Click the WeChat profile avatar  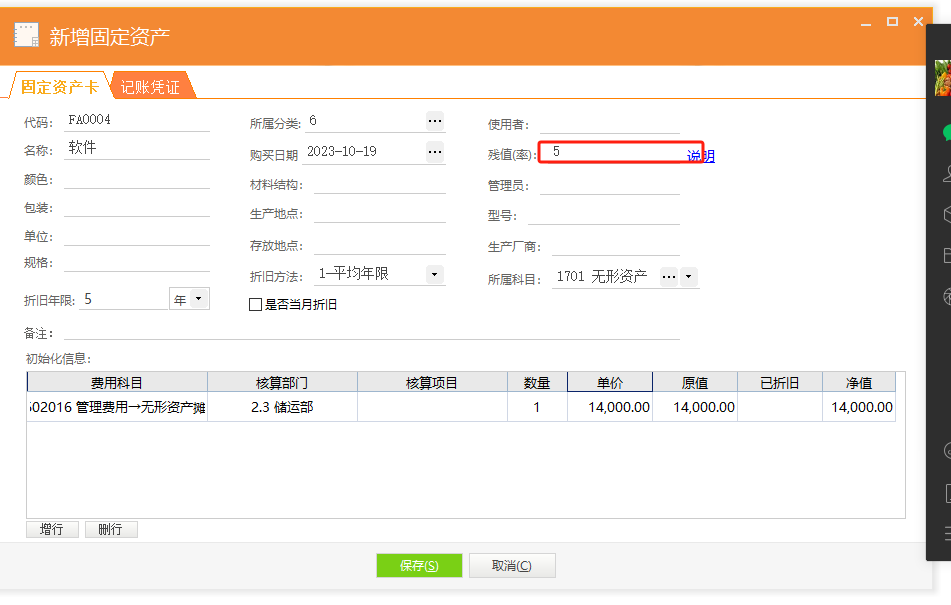(x=942, y=78)
